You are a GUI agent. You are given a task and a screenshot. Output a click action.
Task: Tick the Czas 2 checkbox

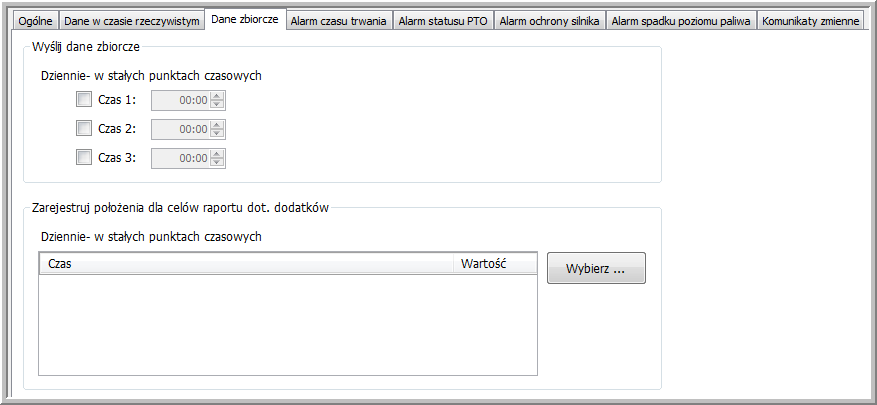[84, 128]
